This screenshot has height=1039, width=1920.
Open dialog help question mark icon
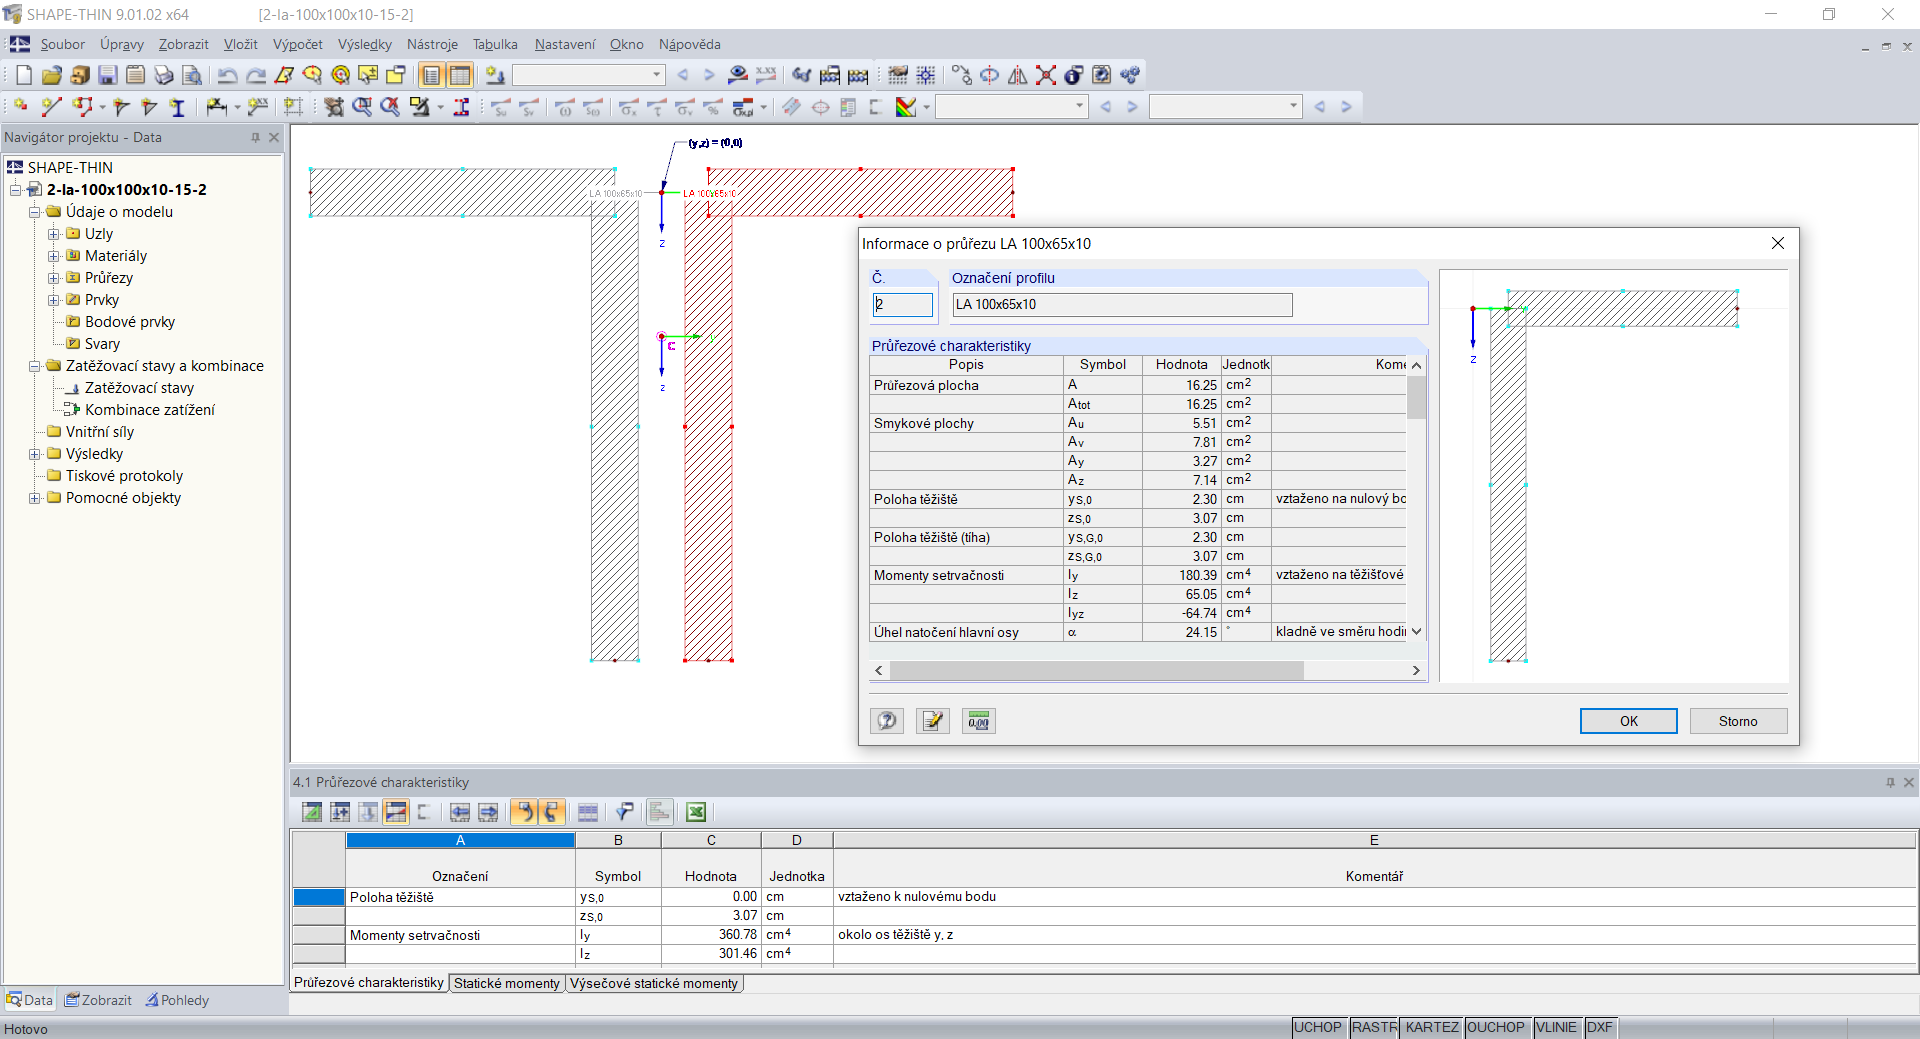[x=887, y=721]
